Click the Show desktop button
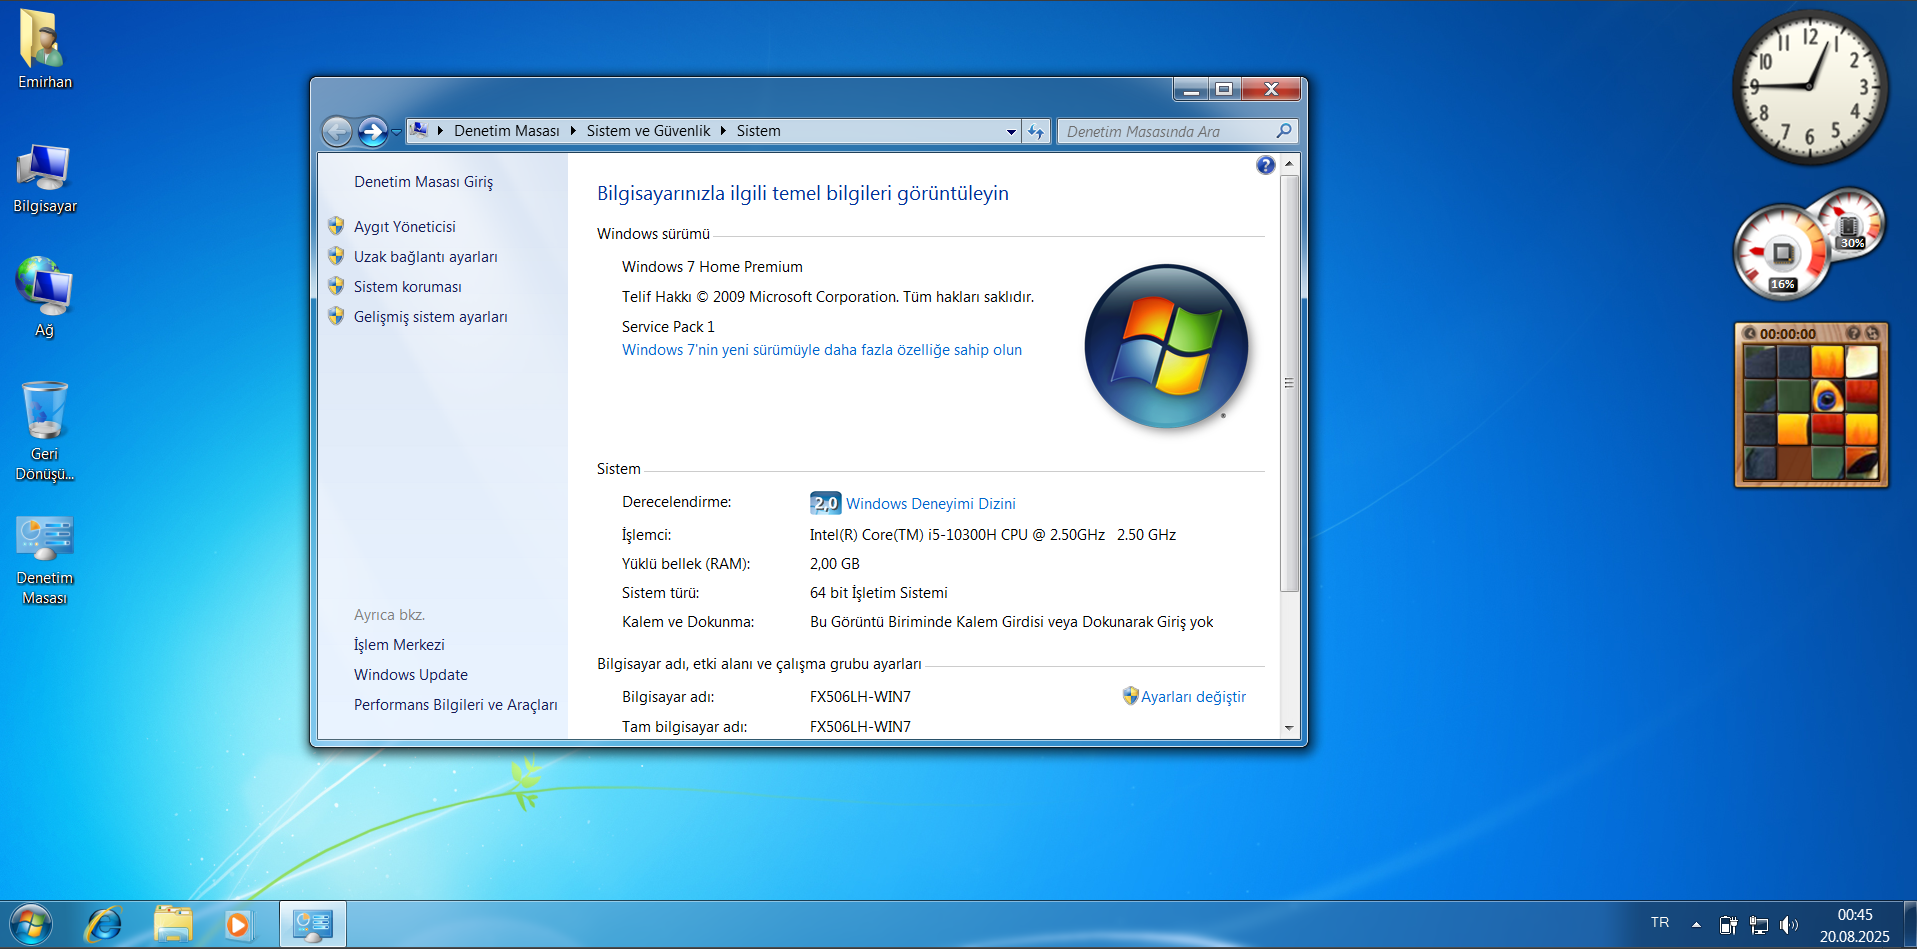This screenshot has width=1917, height=949. (1910, 924)
